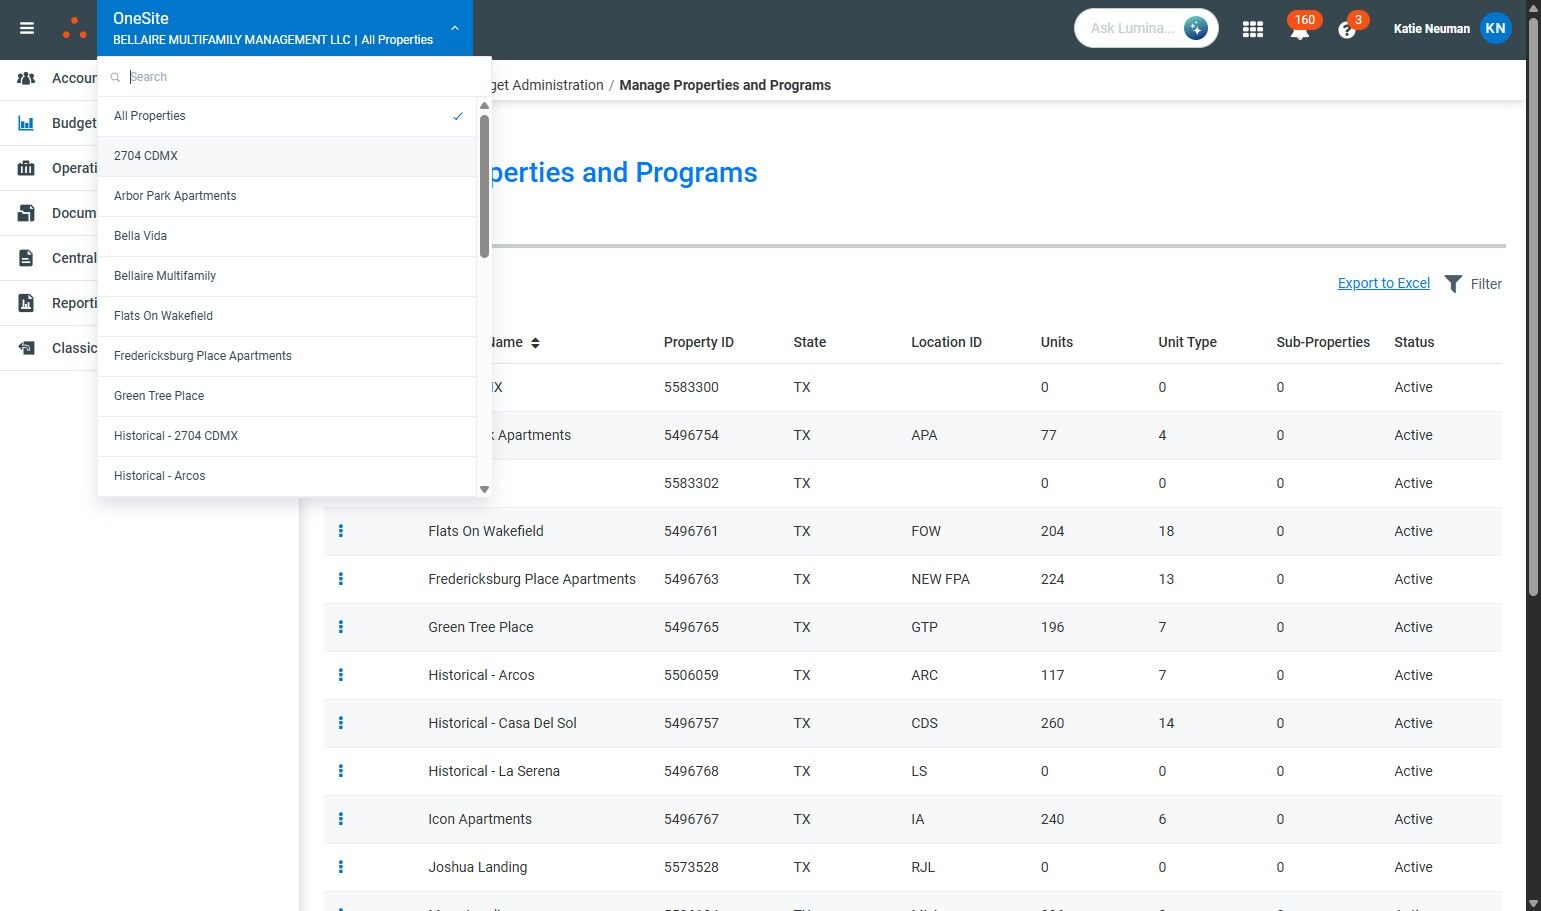Open the Ask Lumina search box
The image size is (1541, 911).
[x=1131, y=28]
